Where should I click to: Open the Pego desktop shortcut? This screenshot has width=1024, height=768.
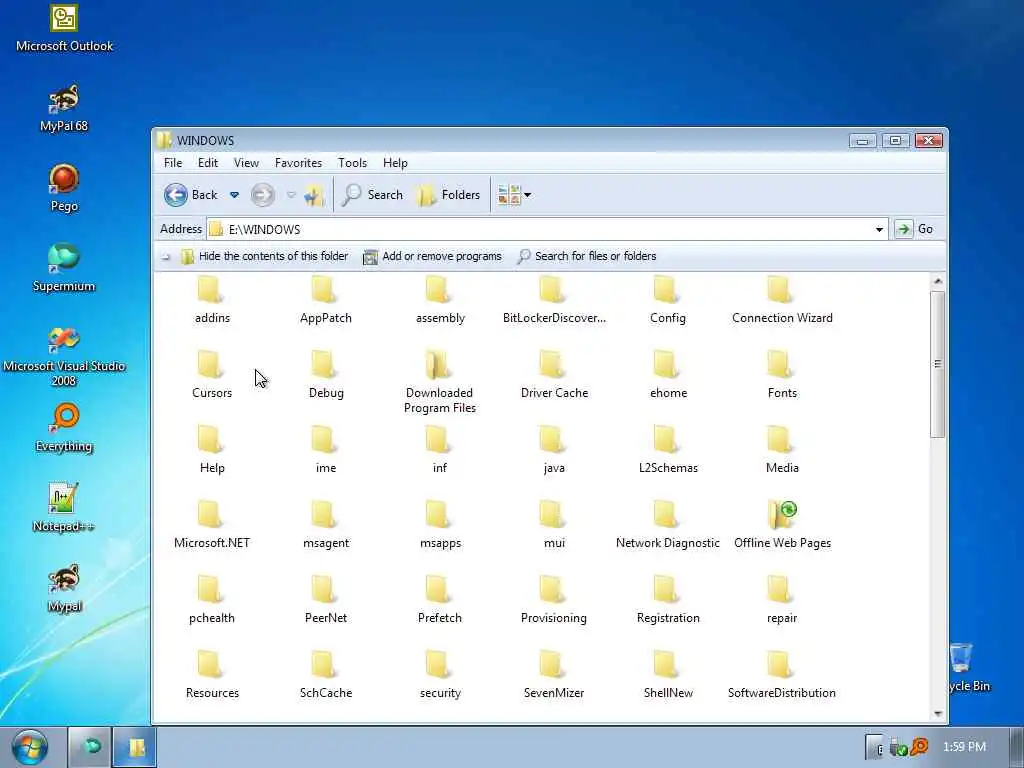64,188
